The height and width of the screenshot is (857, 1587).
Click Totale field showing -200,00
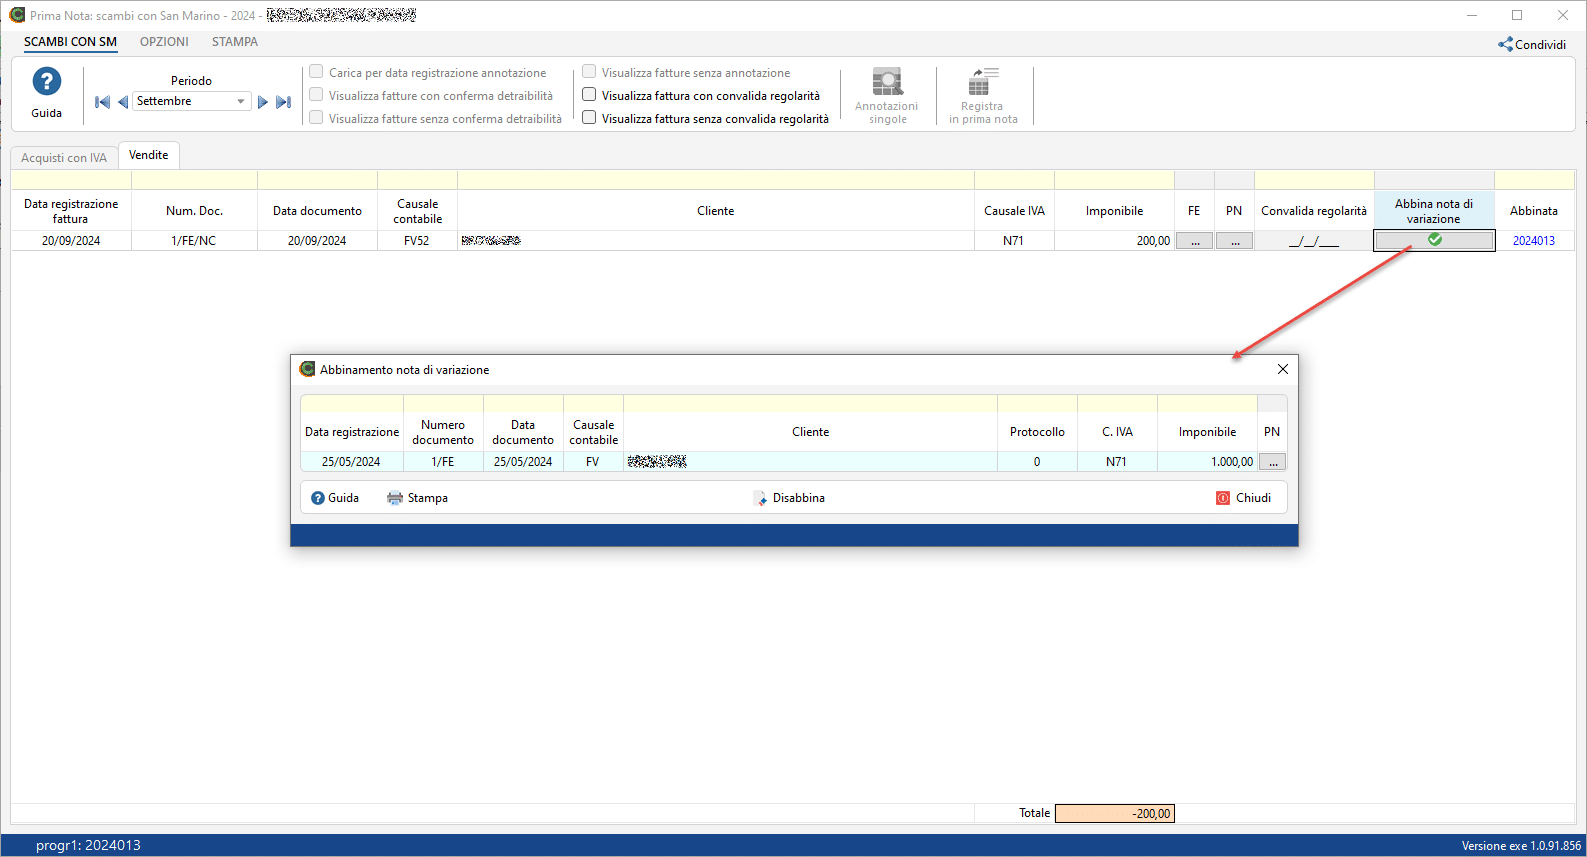click(1114, 813)
